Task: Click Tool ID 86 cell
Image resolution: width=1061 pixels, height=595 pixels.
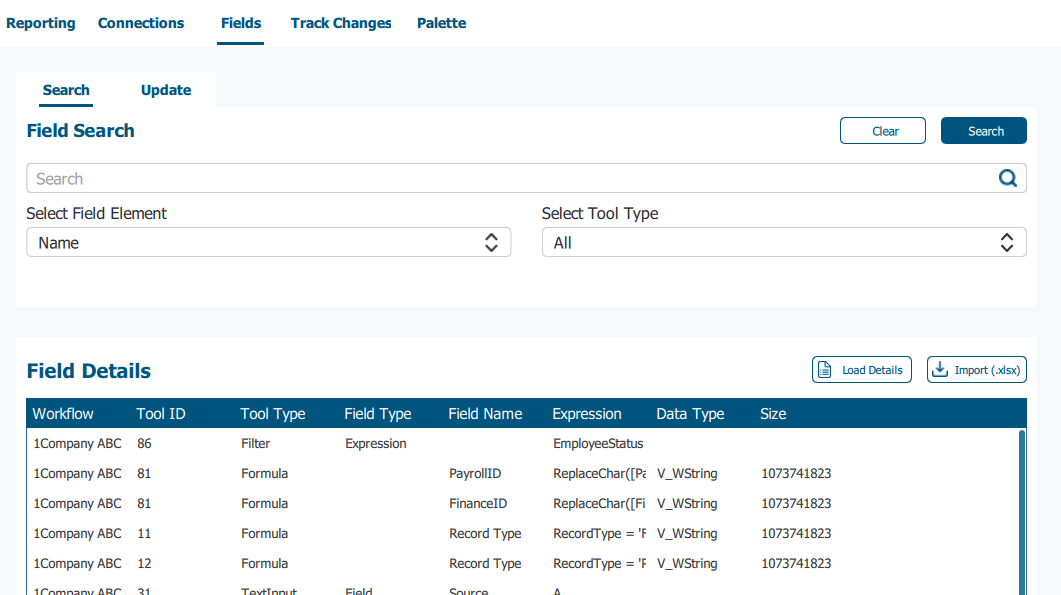Action: point(144,443)
